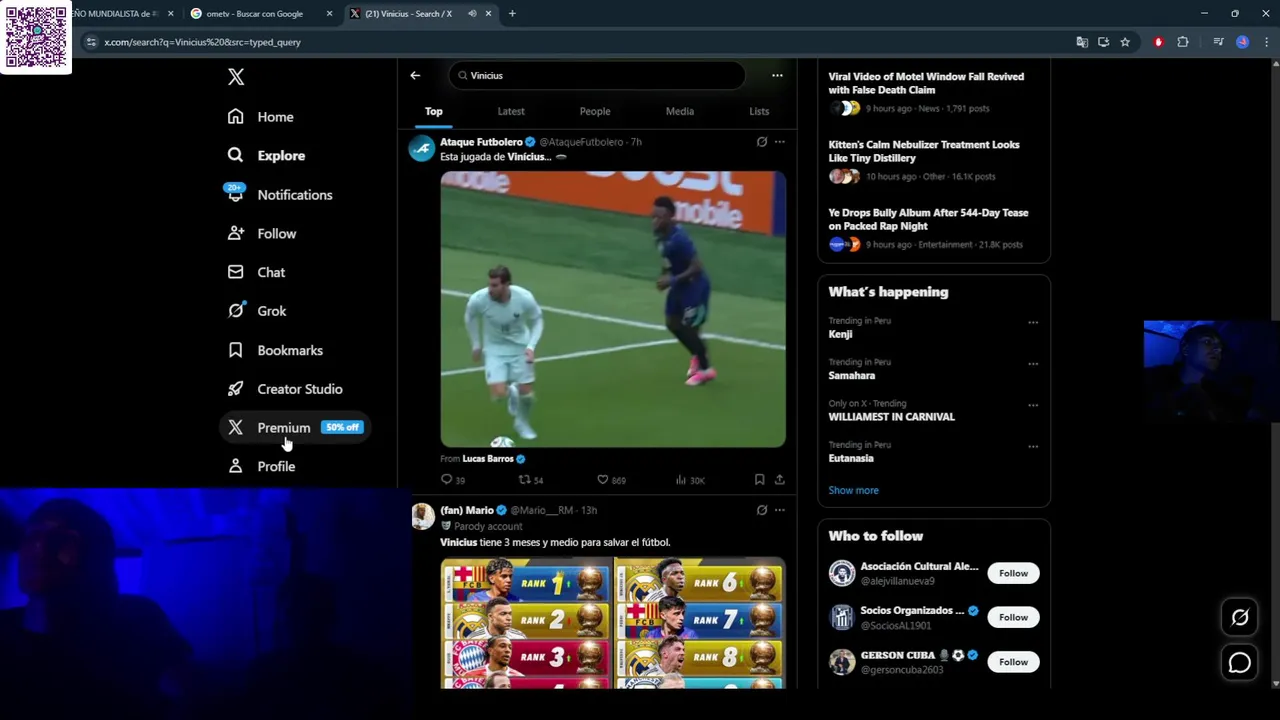
Task: Switch to the People tab
Action: point(595,111)
